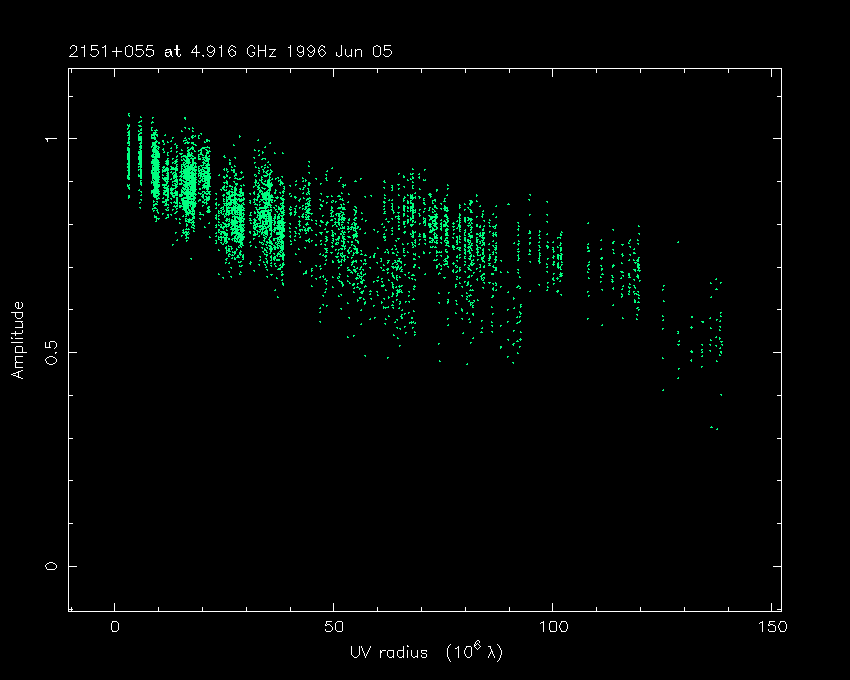Click the 'Amplitude' y-axis label

(x=17, y=340)
